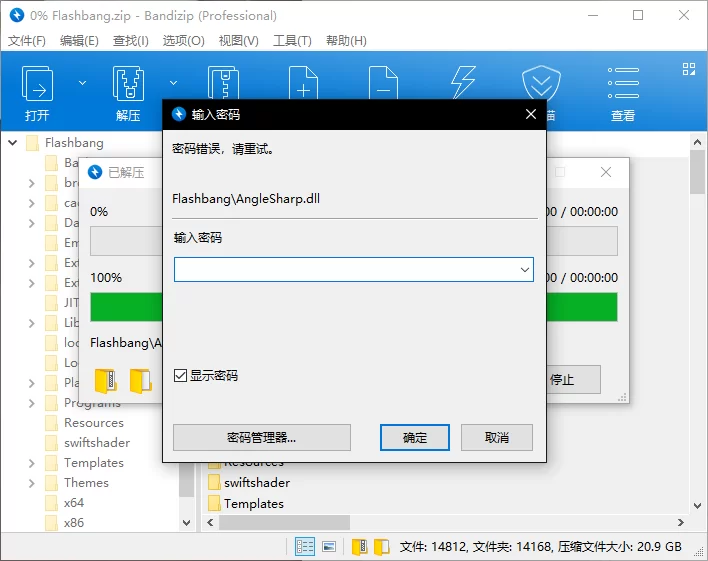Switch to thumbnail view in status bar
Screen dimensions: 708x561
pos(329,547)
